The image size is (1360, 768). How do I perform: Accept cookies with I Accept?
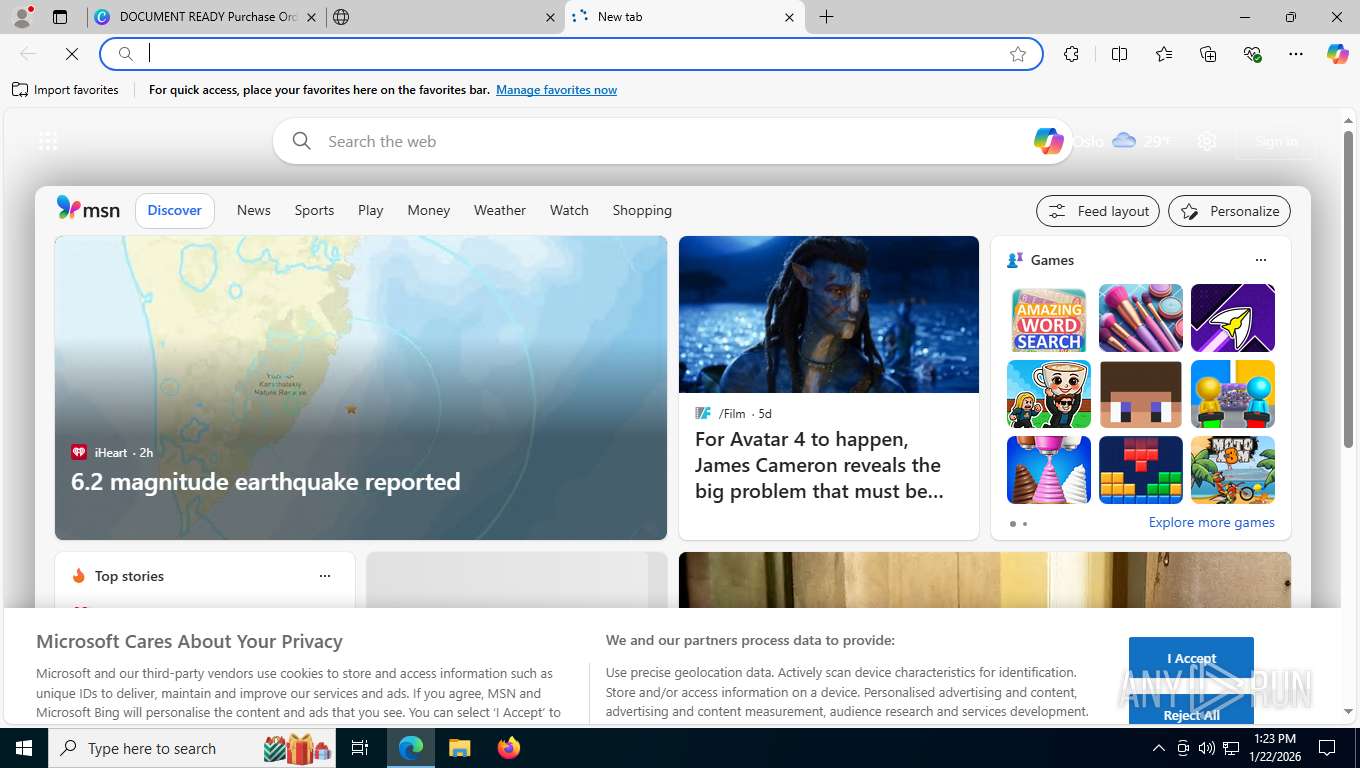pos(1191,658)
